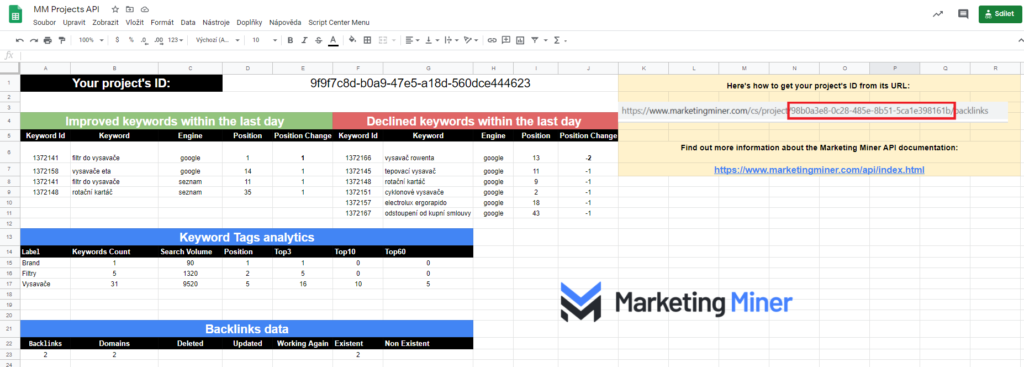
Task: Open the marketingminer.com API documentation link
Action: tap(819, 170)
